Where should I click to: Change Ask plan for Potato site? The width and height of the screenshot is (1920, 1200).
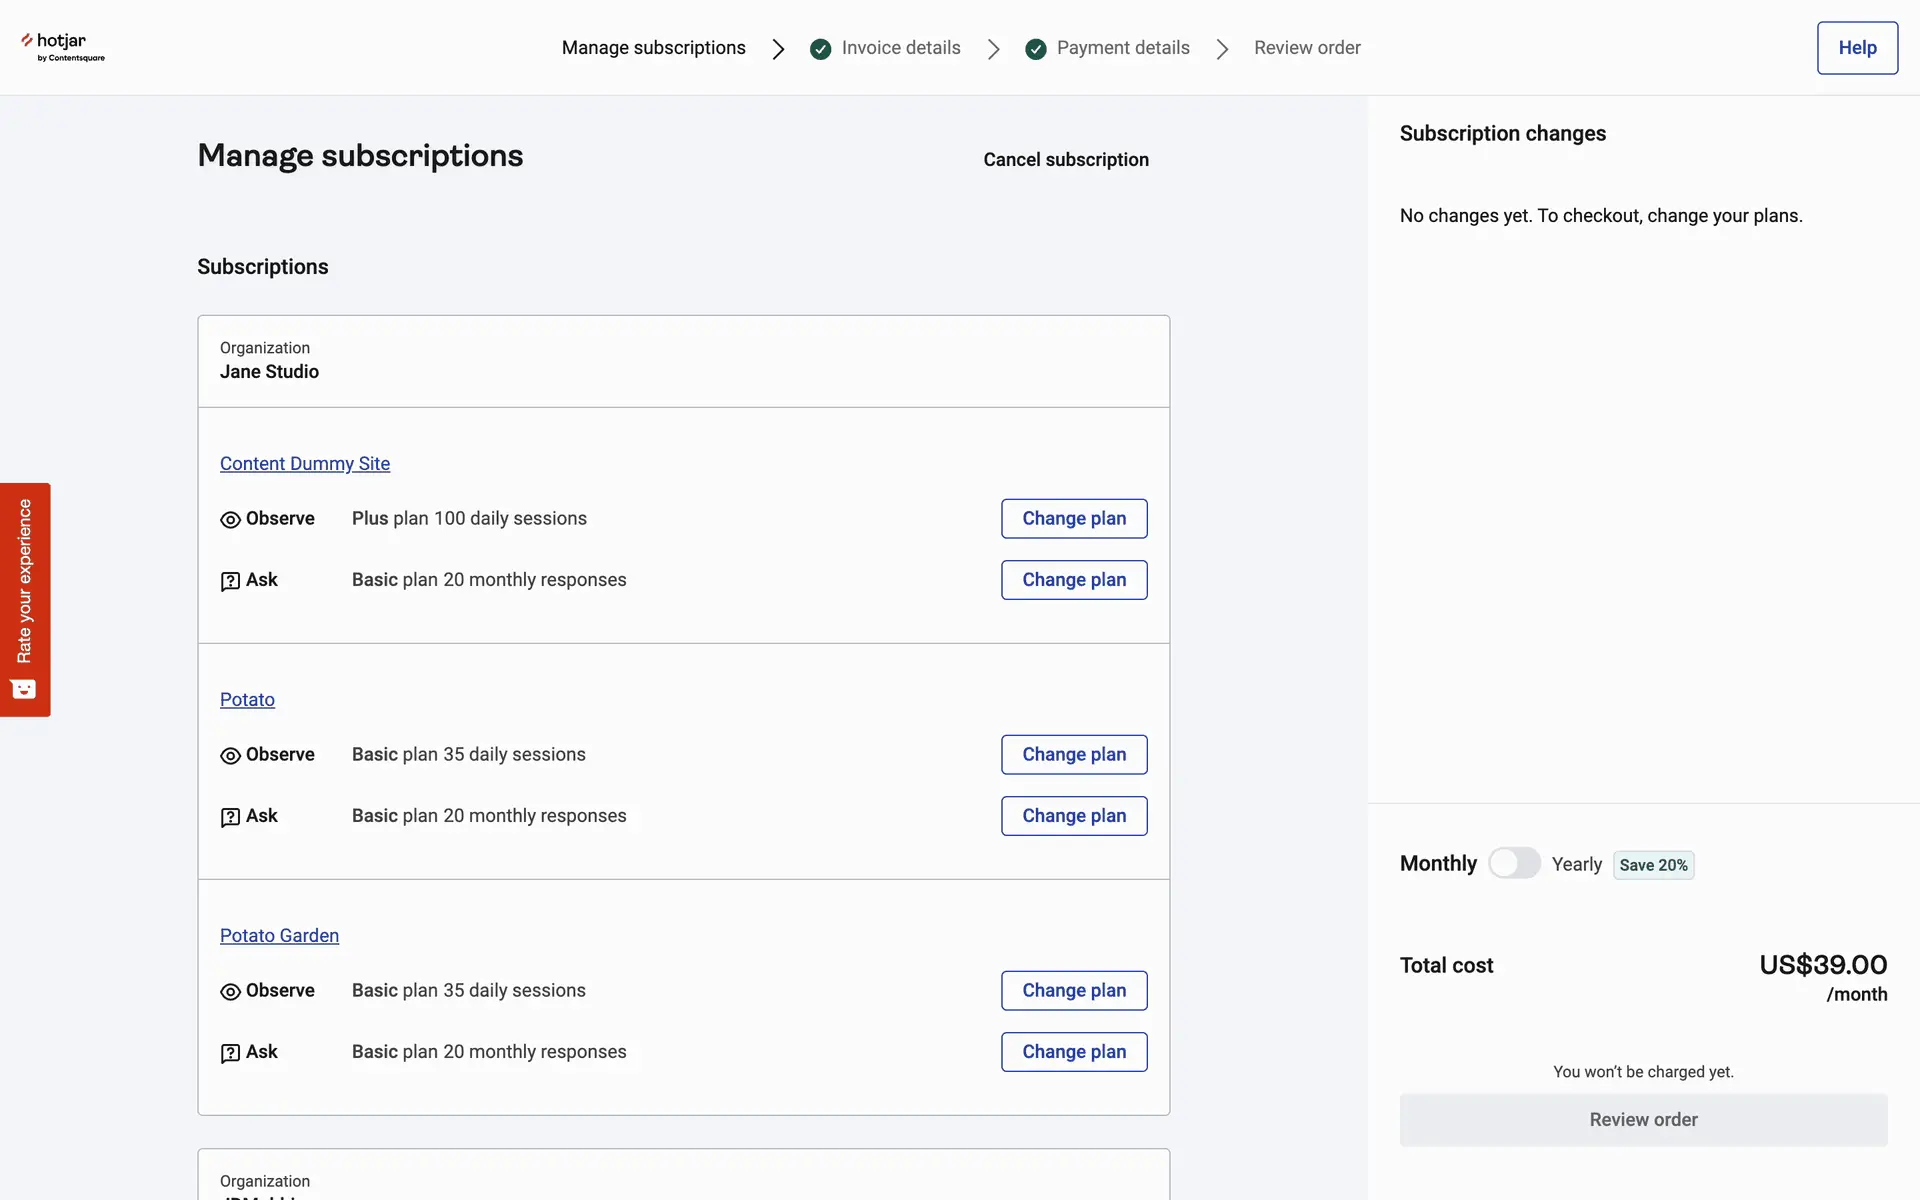point(1073,816)
